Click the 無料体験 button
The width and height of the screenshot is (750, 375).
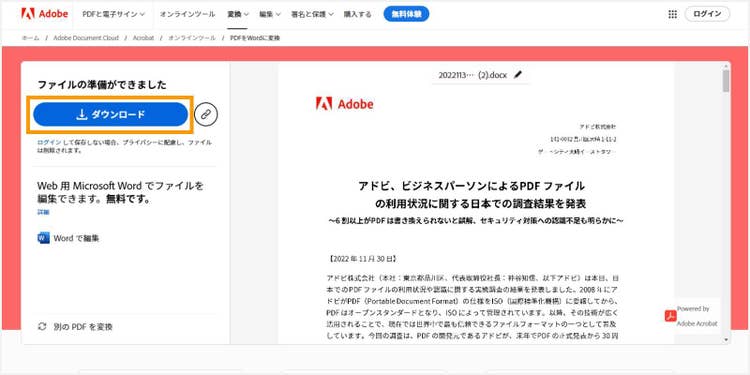click(x=406, y=14)
